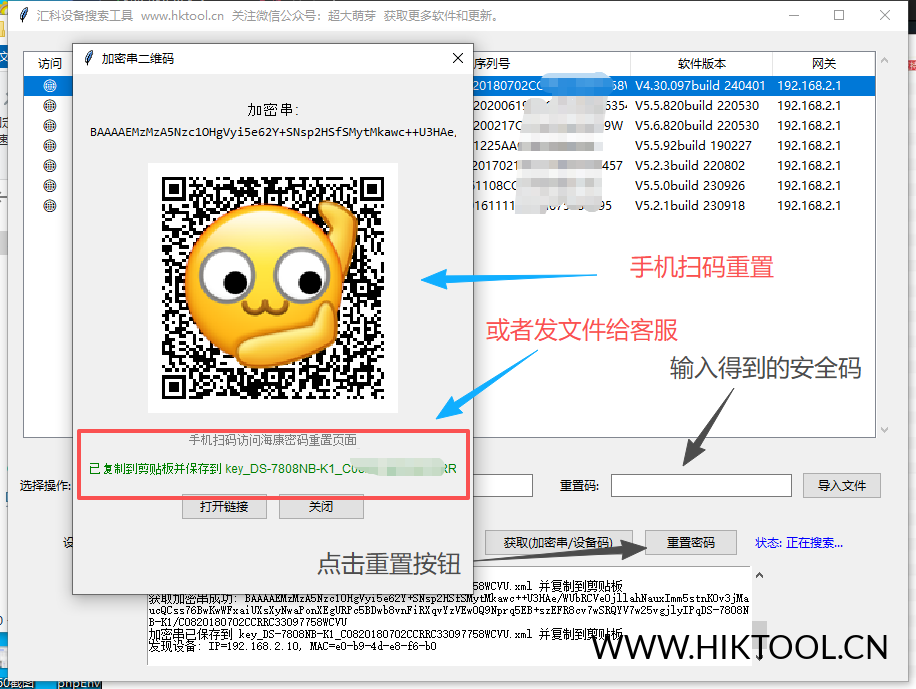
Task: Click the feather icon in QR dialog title
Action: coord(89,58)
